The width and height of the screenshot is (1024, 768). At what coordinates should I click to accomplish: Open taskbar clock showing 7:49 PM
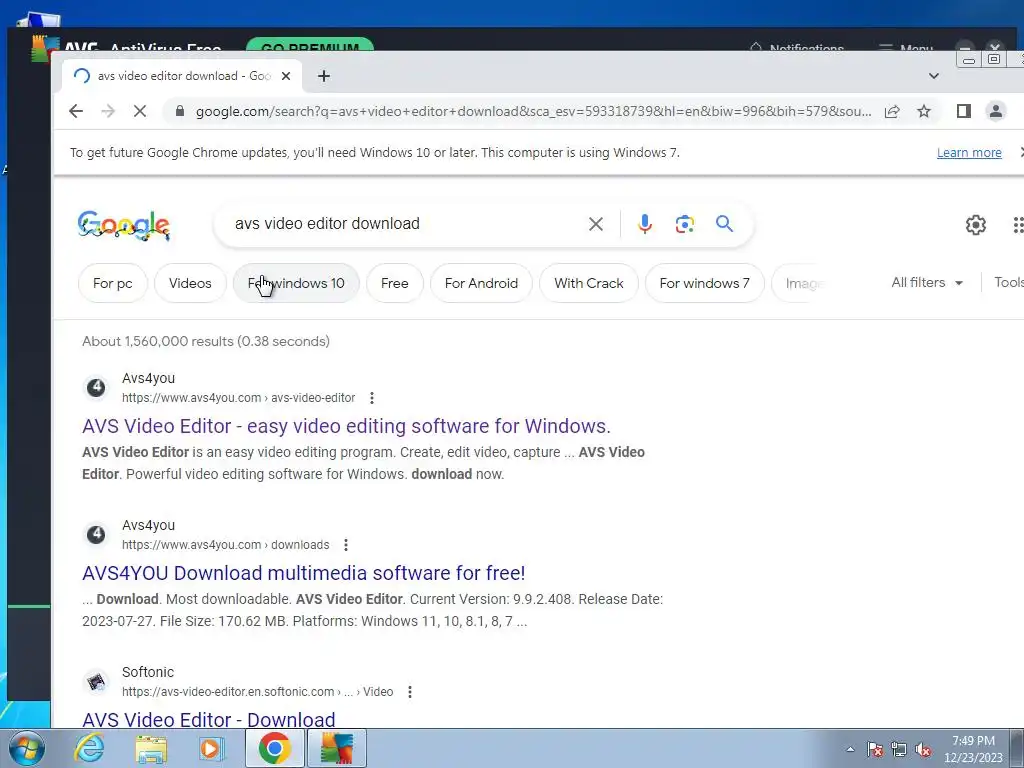973,749
